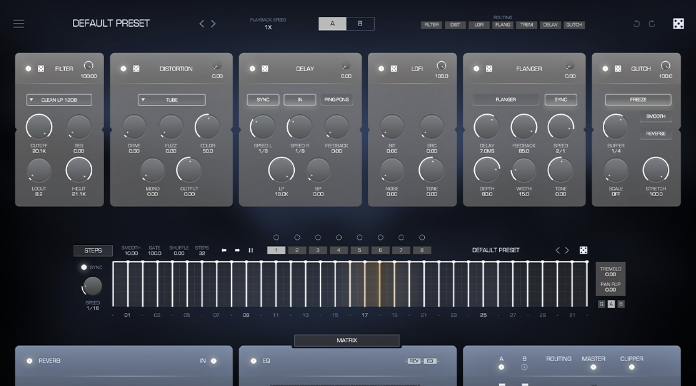Click circle above pattern slot 8
696x386 pixels.
pyautogui.click(x=422, y=237)
